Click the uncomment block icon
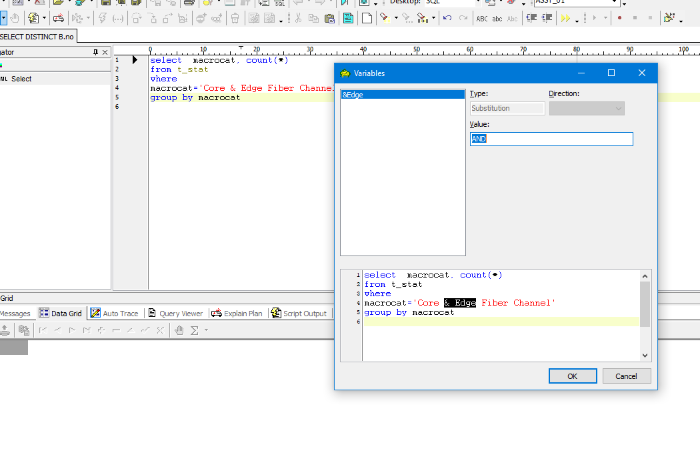 point(547,18)
